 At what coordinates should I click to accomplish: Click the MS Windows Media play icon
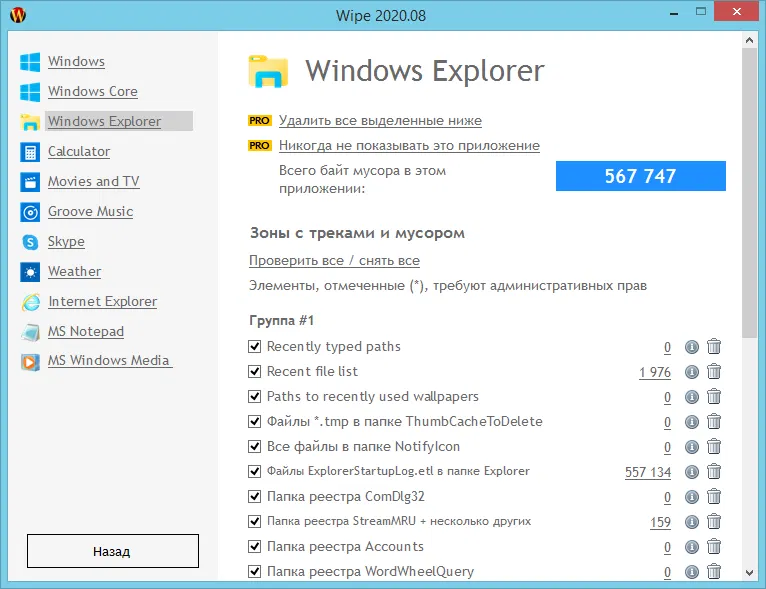[30, 362]
